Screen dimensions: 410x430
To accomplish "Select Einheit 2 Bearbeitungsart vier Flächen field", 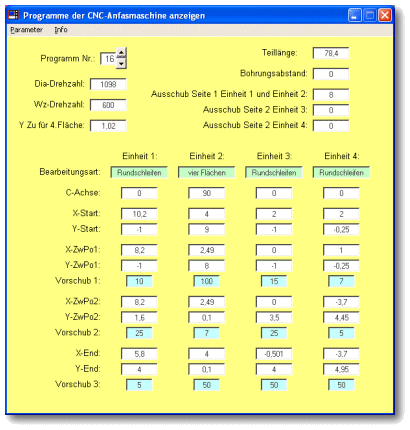I will (x=207, y=173).
